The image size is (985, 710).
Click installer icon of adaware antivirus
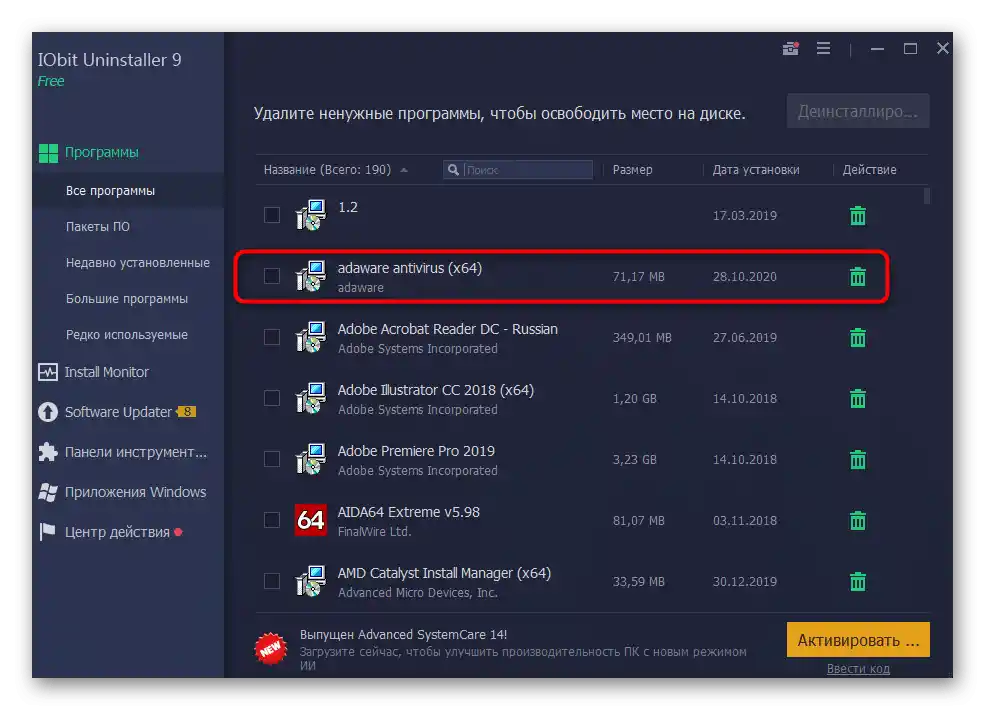tap(310, 276)
